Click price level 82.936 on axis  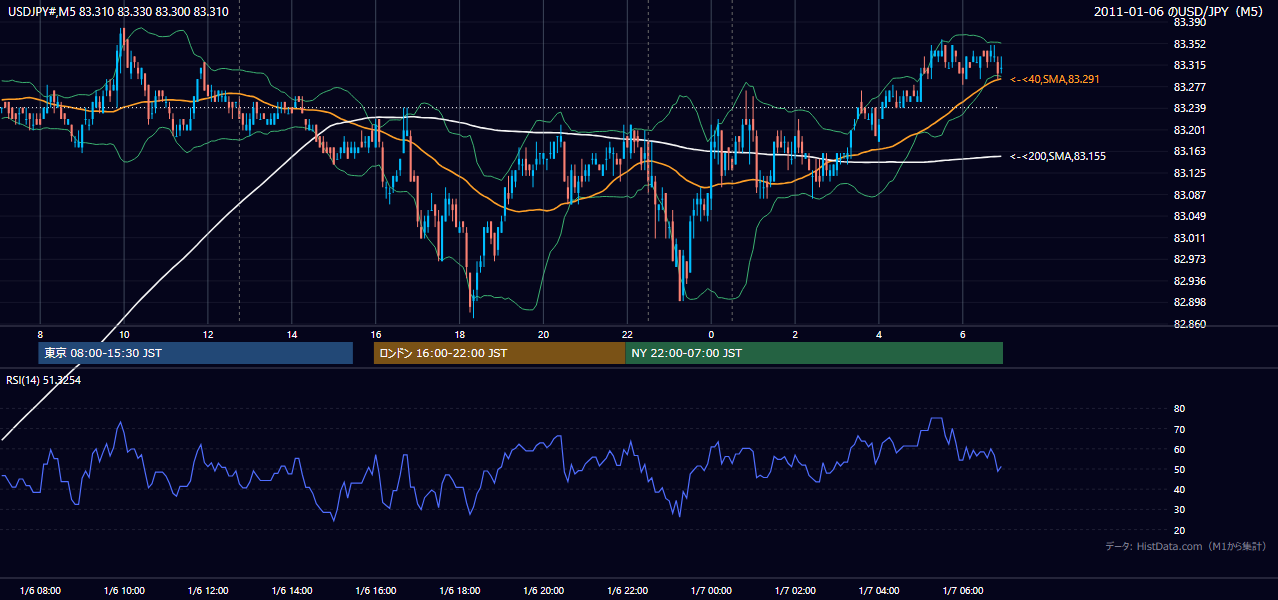point(1188,281)
